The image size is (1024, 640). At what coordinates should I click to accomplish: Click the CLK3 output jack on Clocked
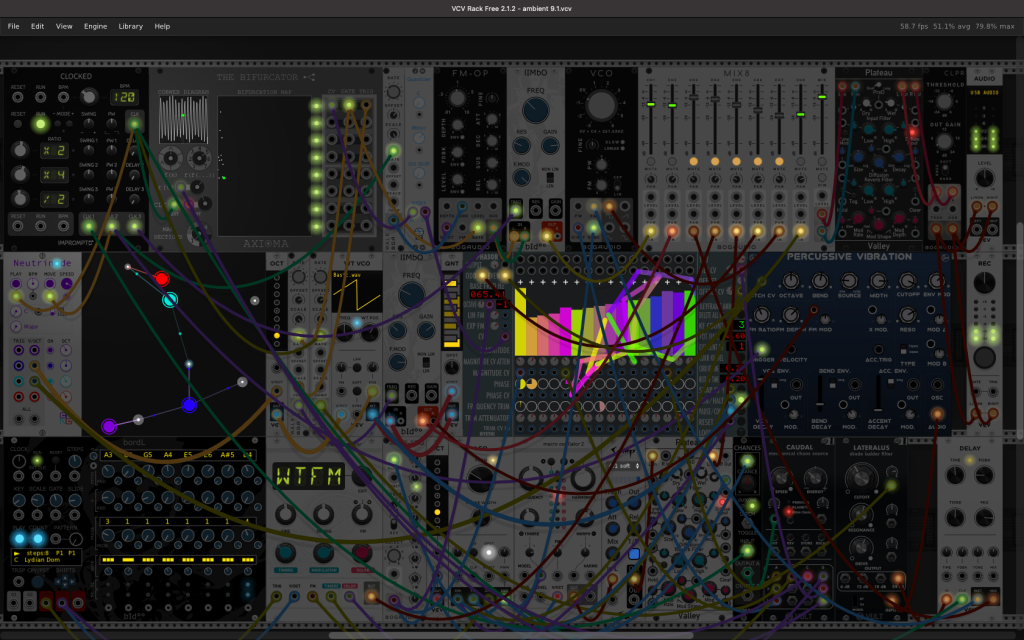point(135,227)
